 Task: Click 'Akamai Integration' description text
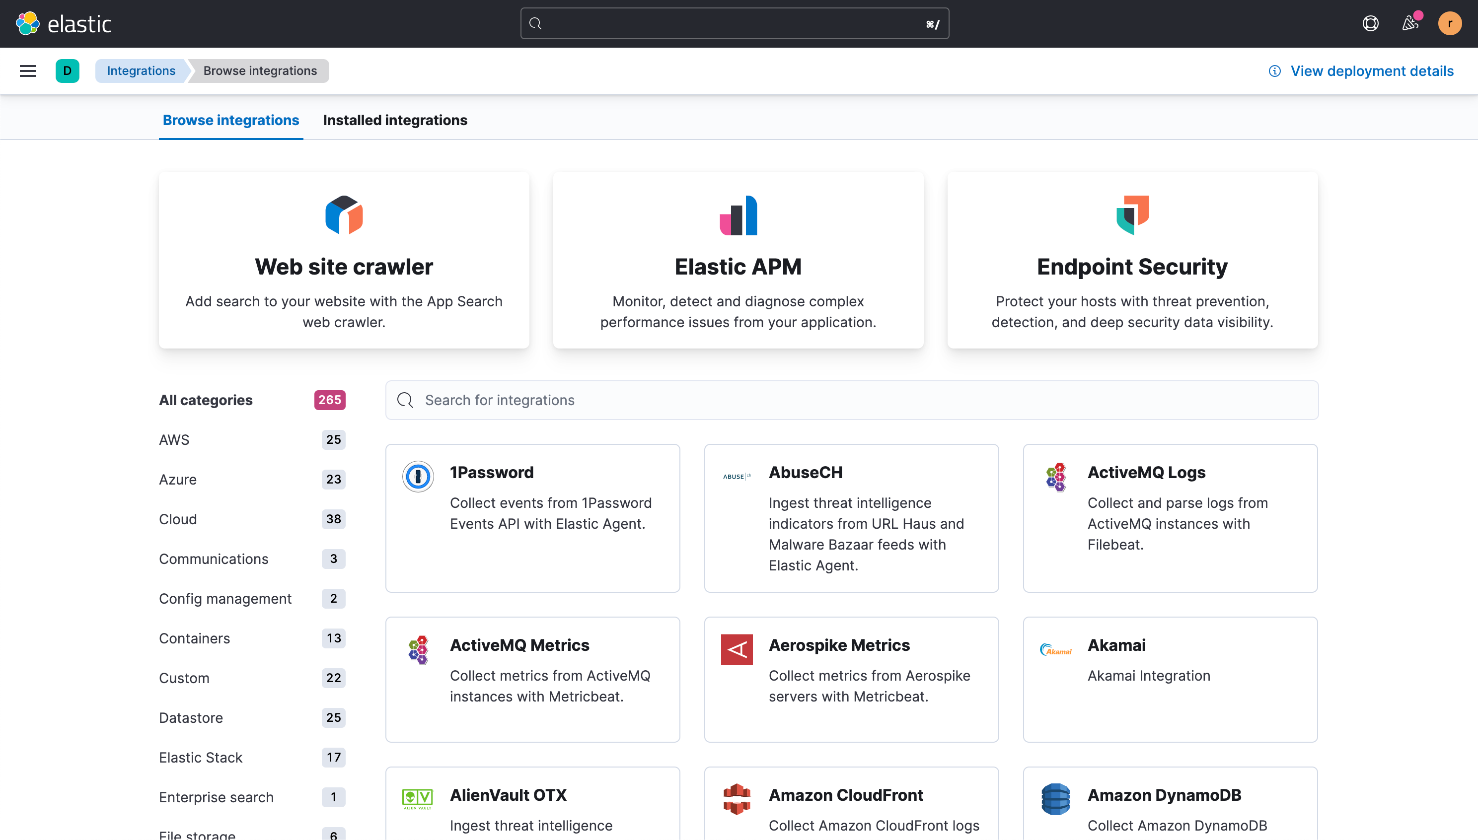click(1149, 676)
